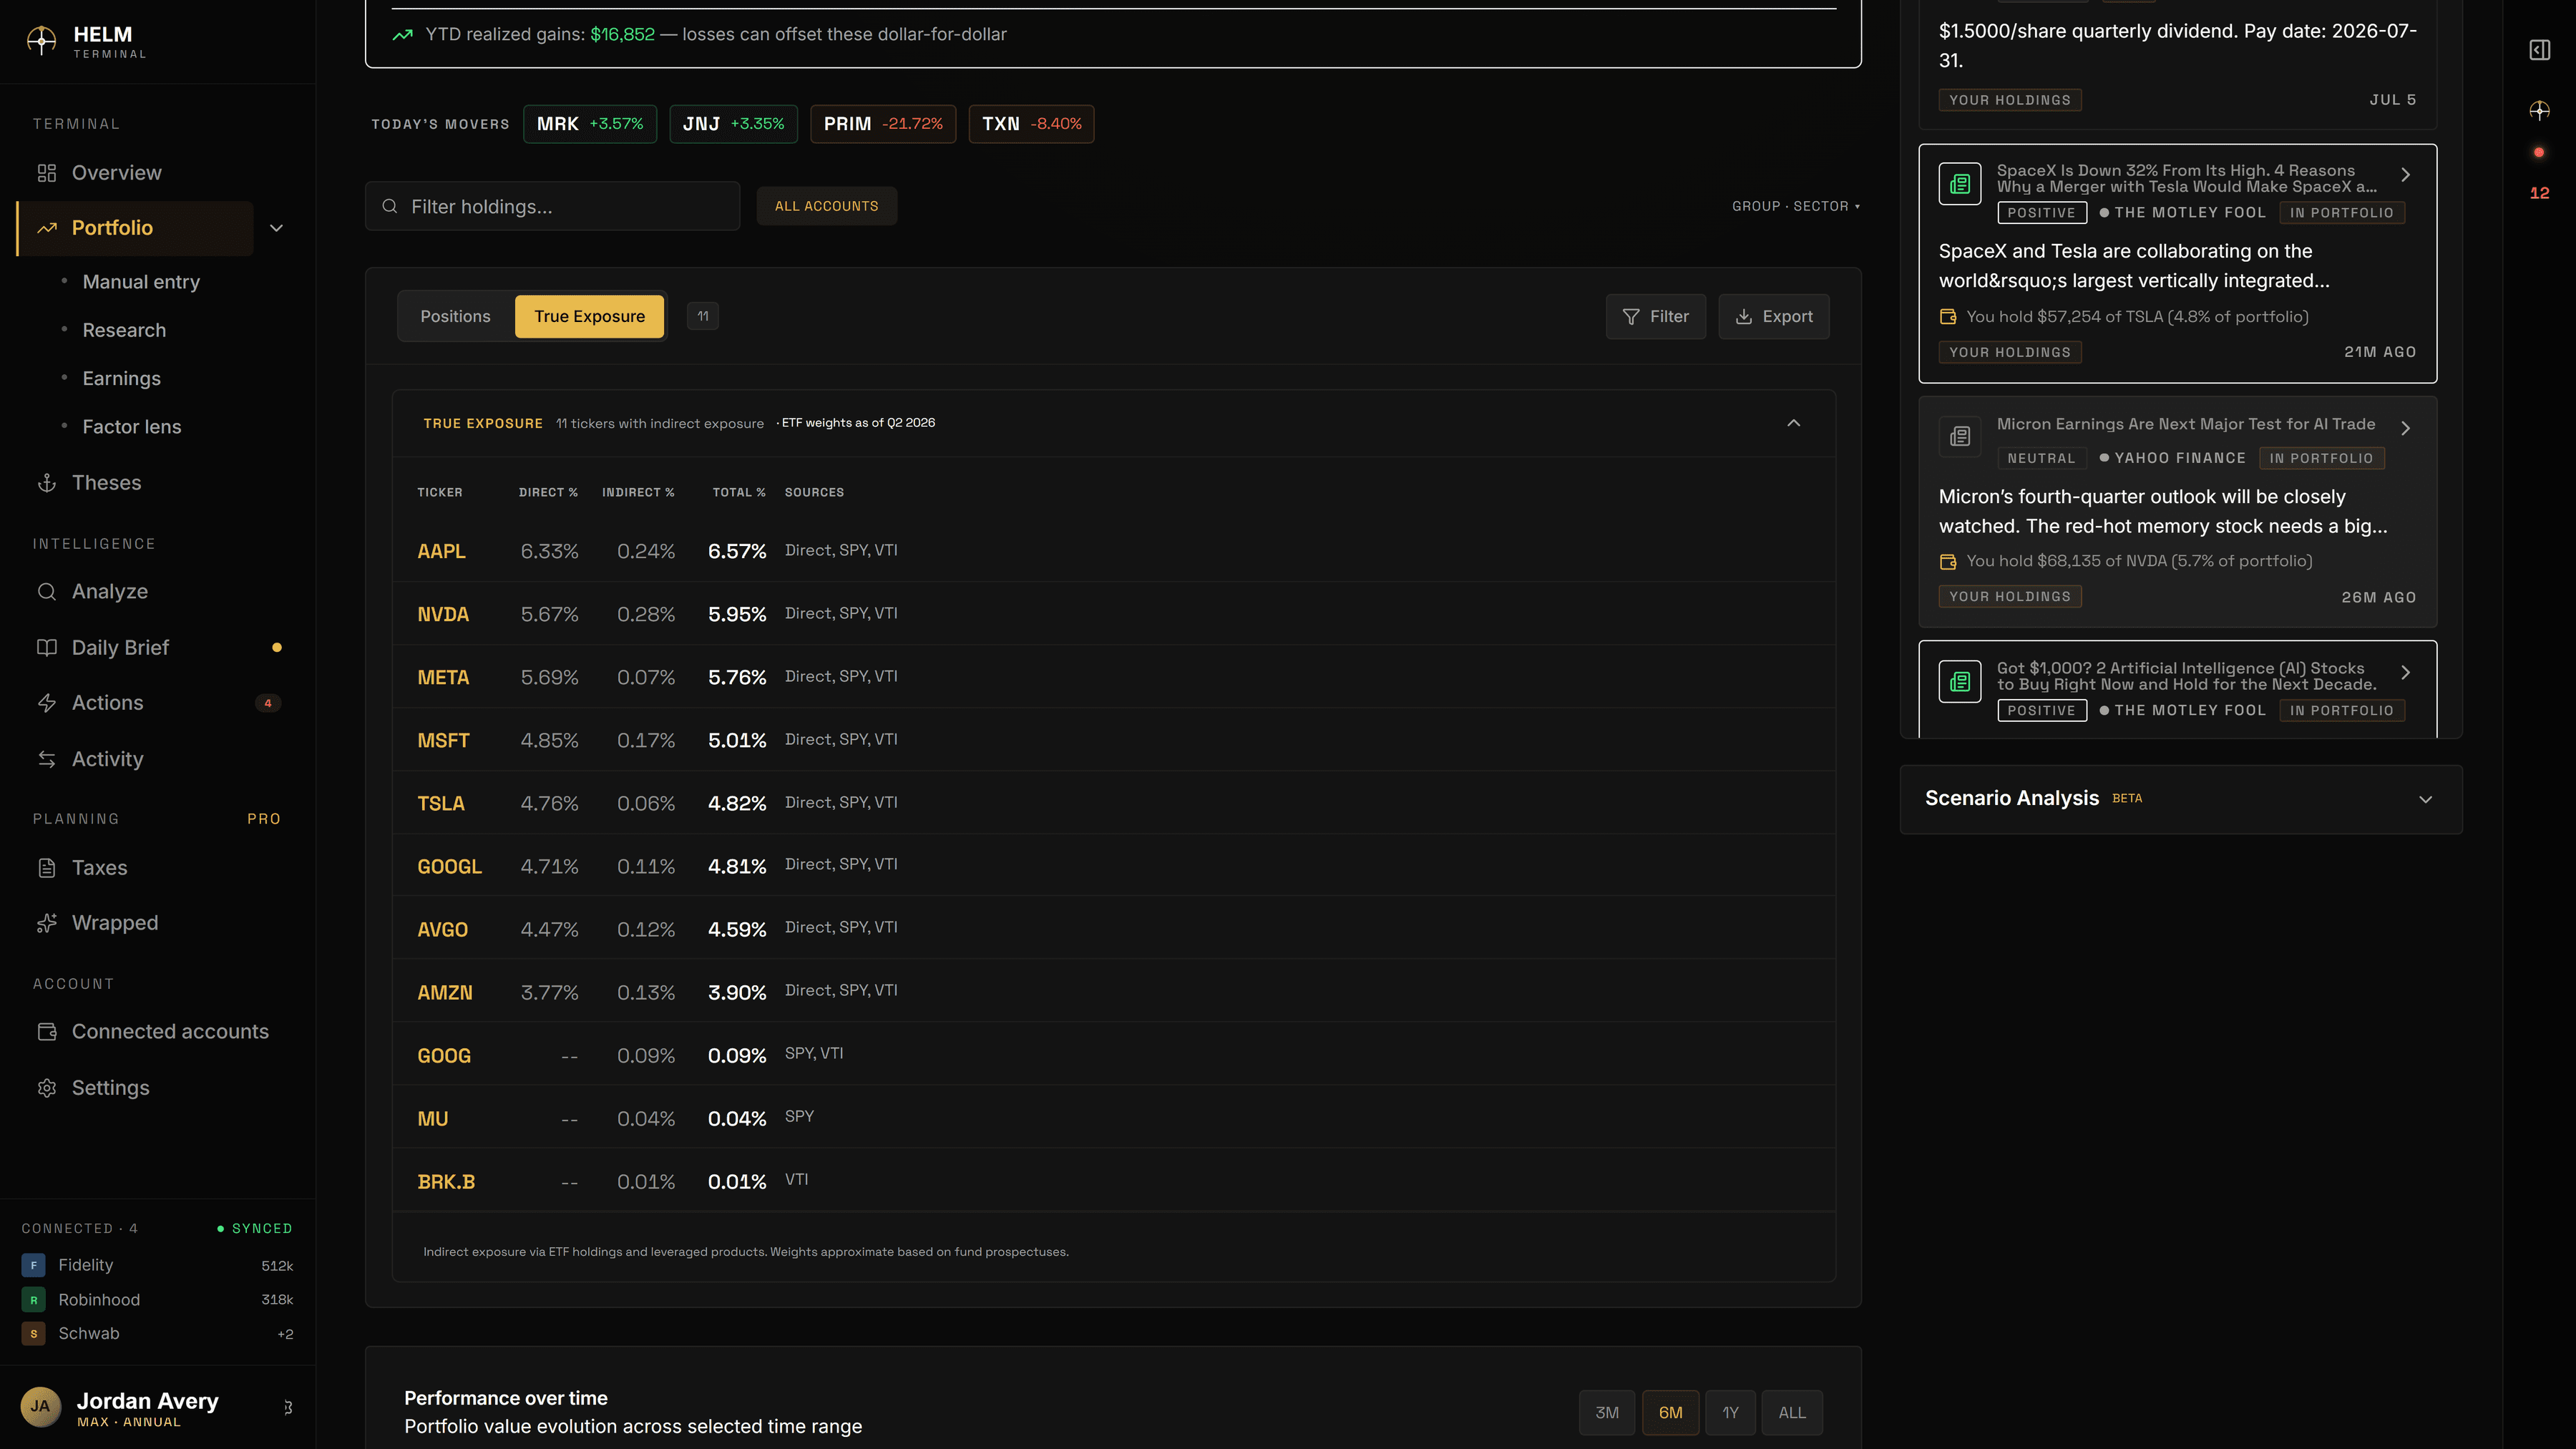Screen dimensions: 2576x1449
Task: Click the 11 count badge
Action: (x=703, y=317)
